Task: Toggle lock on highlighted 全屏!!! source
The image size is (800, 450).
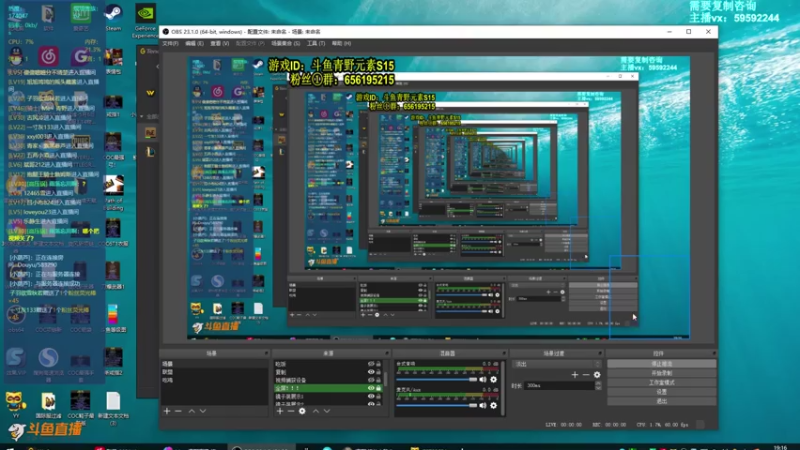Action: [x=379, y=388]
